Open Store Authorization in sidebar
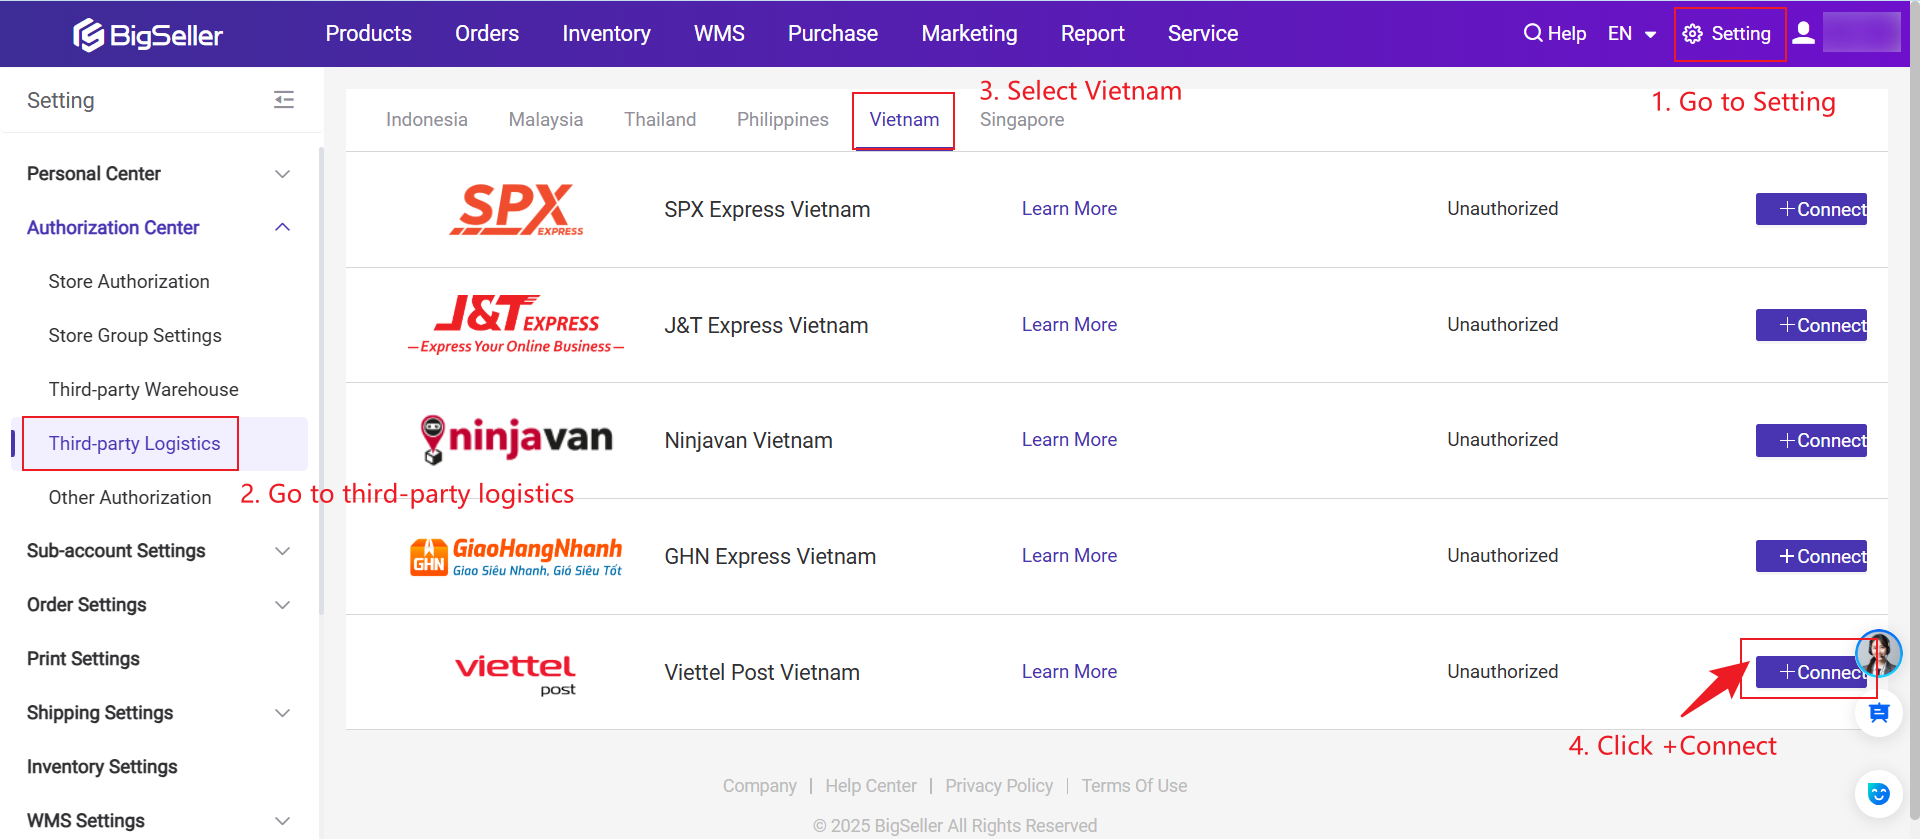This screenshot has width=1920, height=839. [x=129, y=282]
